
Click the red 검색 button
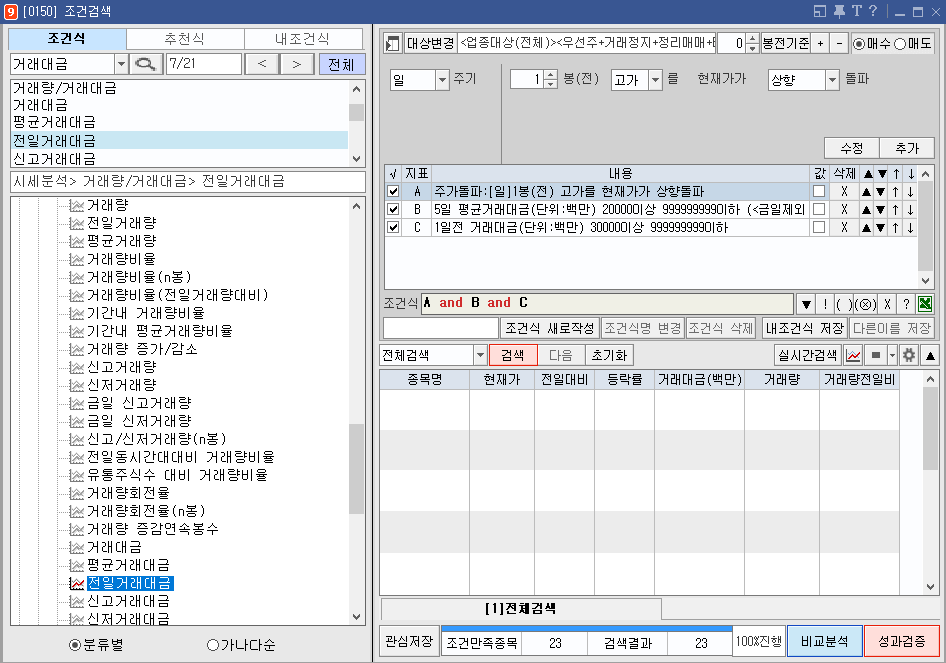click(x=513, y=355)
